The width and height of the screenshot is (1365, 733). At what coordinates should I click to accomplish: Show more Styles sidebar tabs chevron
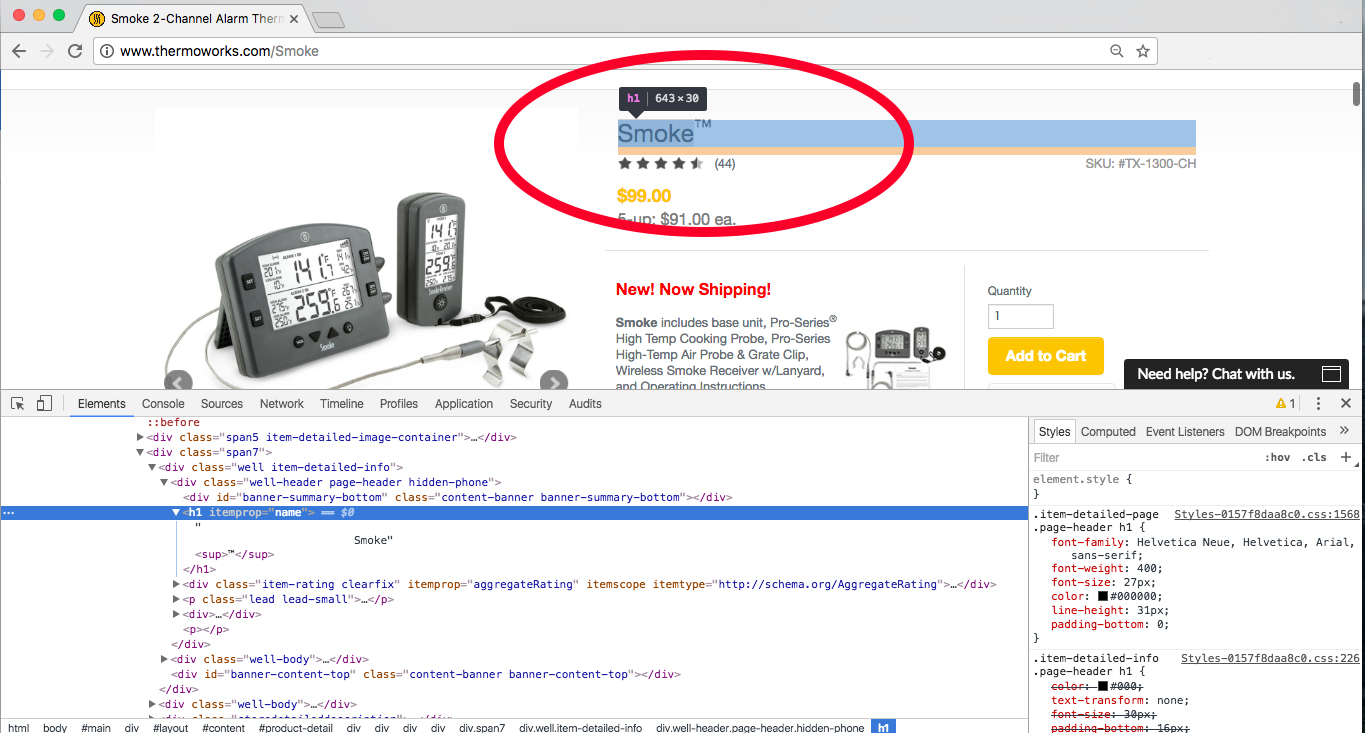[1344, 431]
